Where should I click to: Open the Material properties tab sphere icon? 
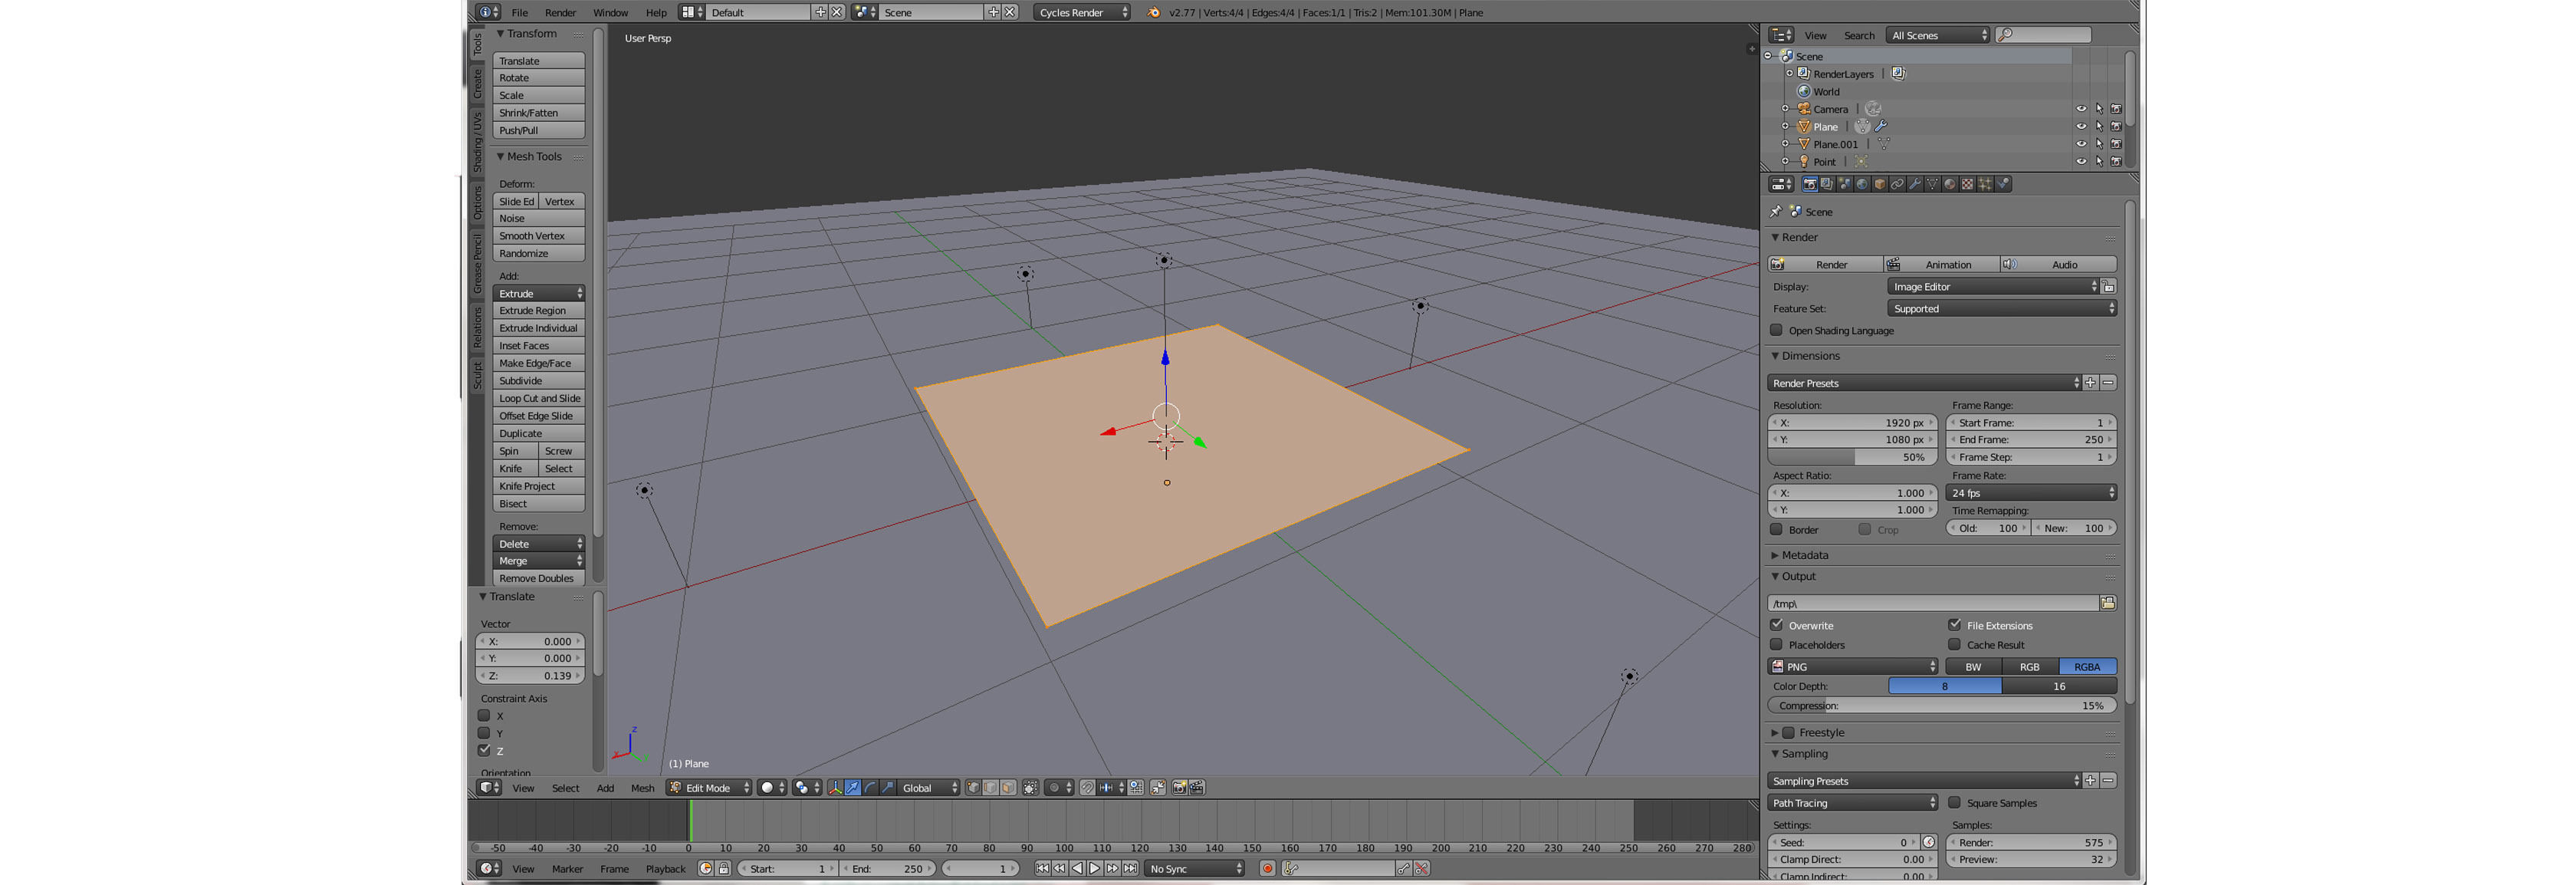tap(1950, 184)
